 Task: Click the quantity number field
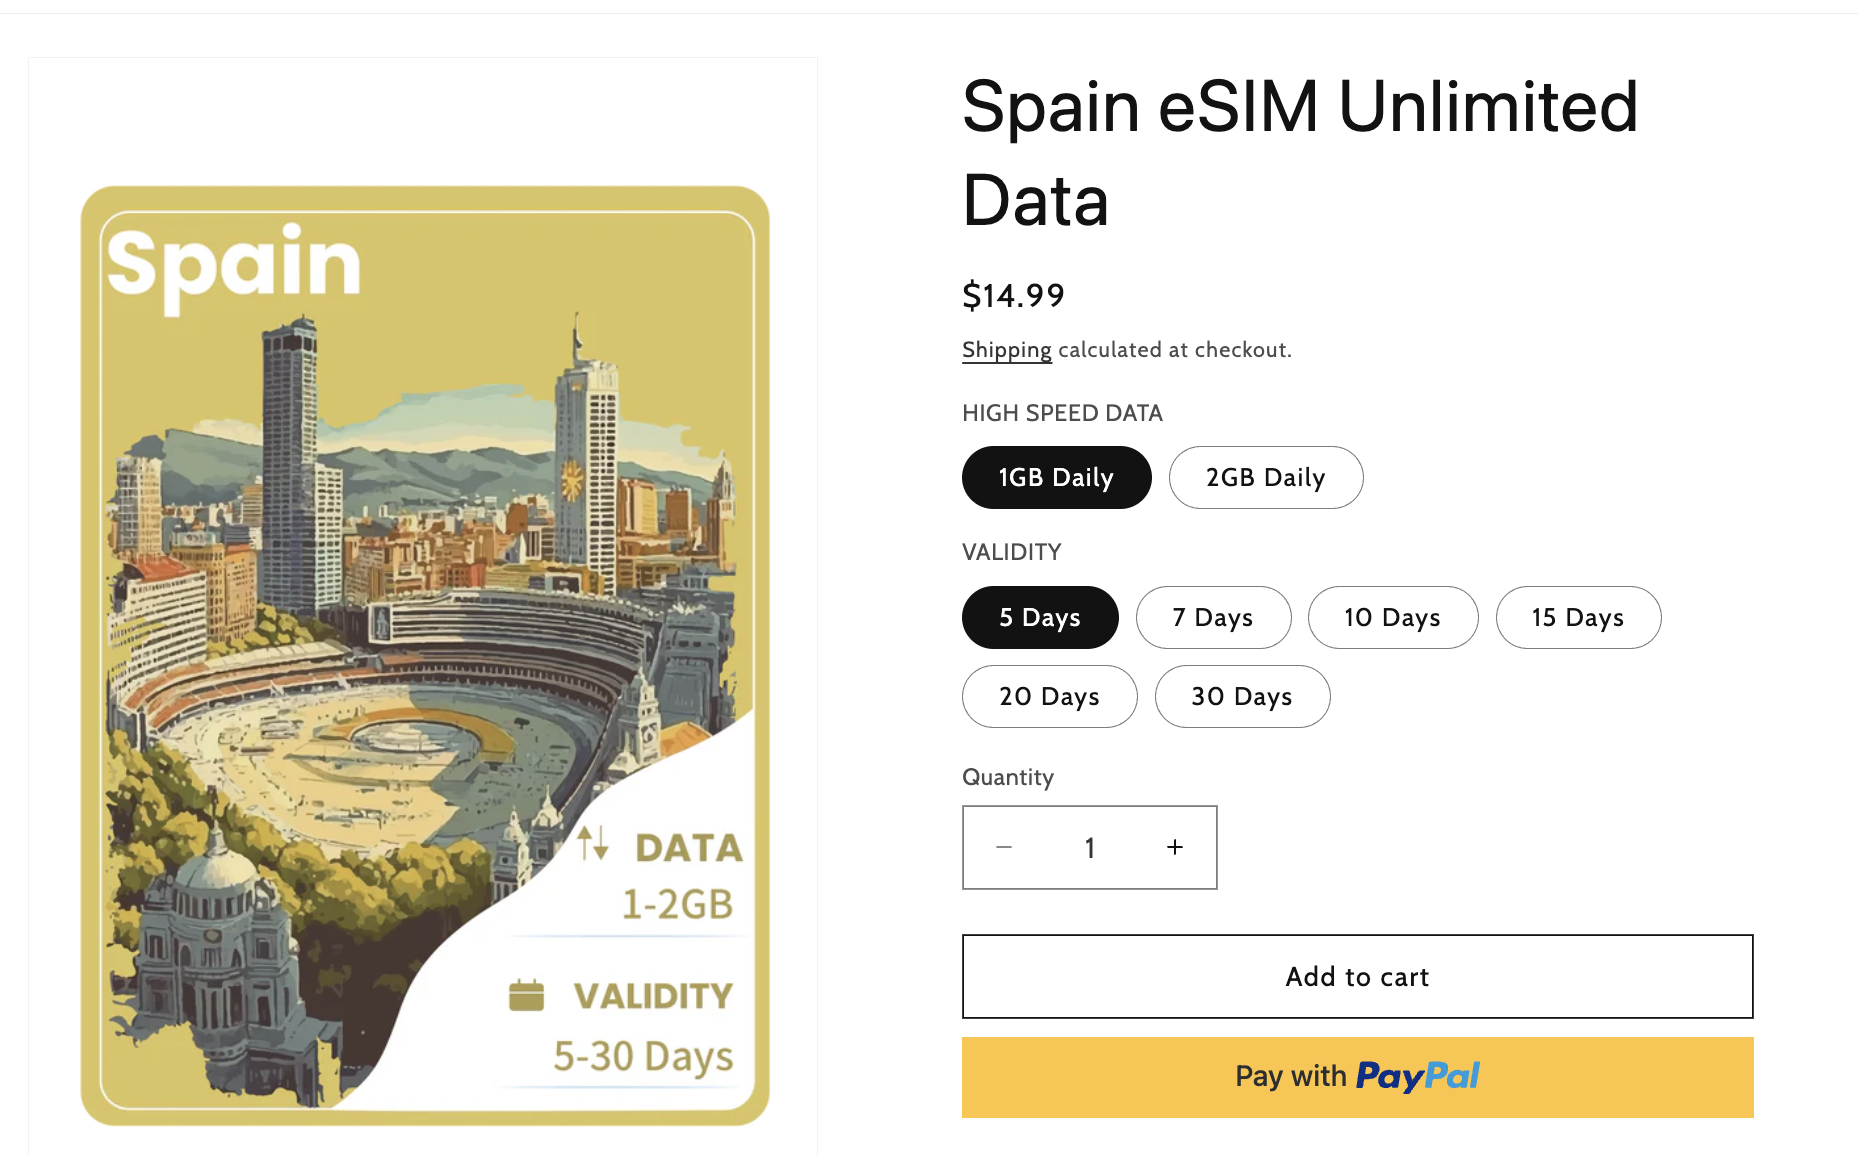coord(1089,848)
